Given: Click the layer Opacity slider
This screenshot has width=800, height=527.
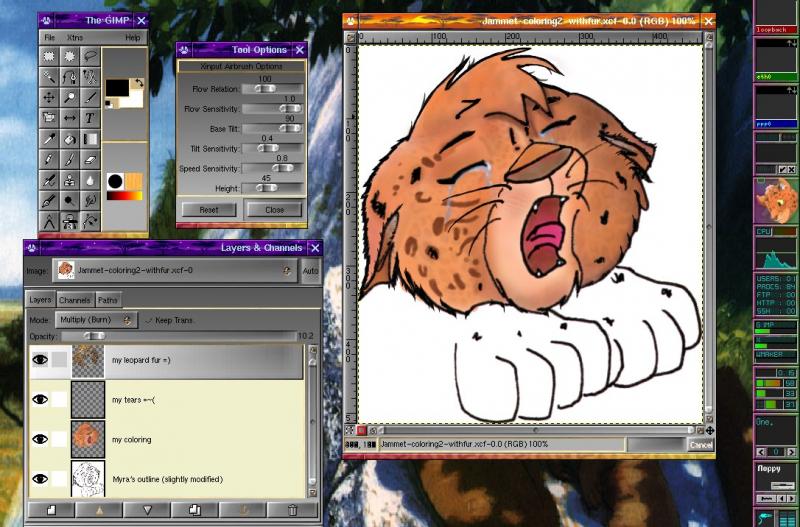Looking at the screenshot, I should click(180, 336).
